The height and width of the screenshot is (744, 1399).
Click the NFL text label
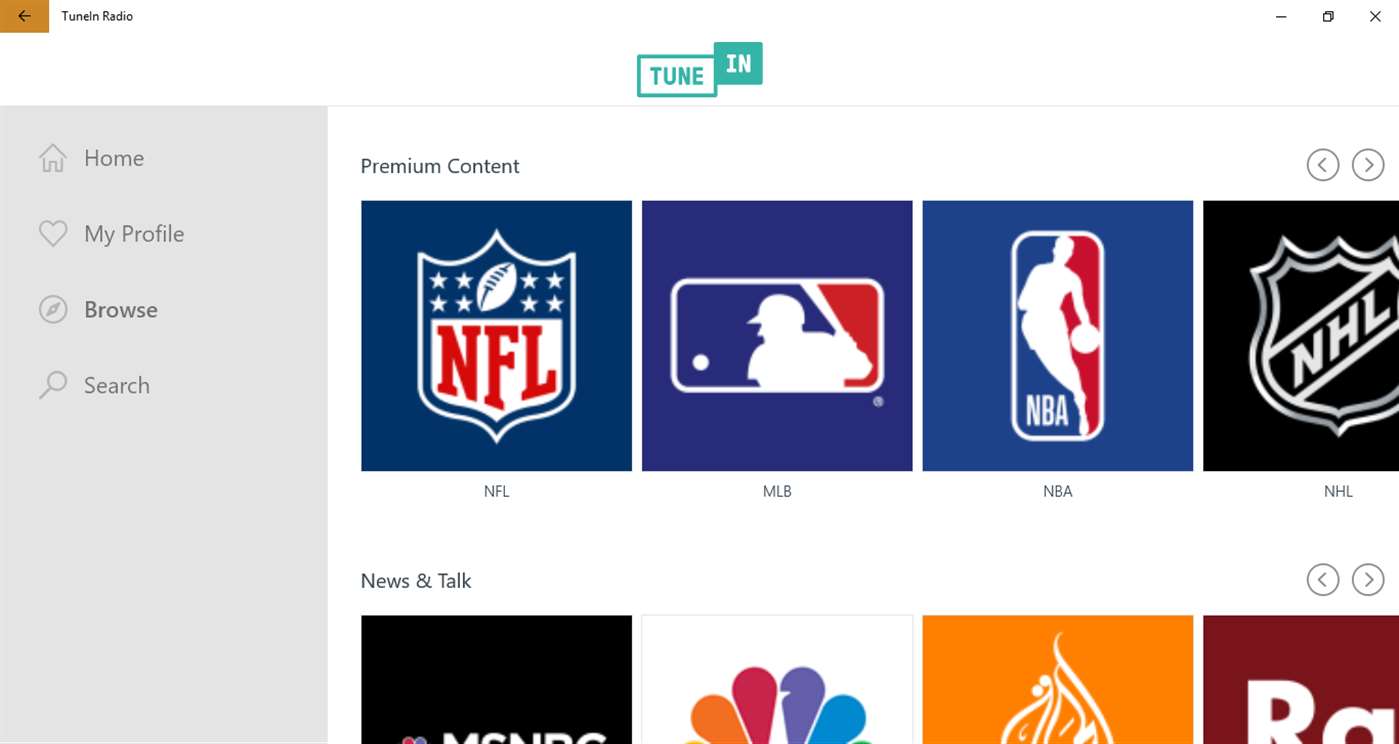coord(496,491)
